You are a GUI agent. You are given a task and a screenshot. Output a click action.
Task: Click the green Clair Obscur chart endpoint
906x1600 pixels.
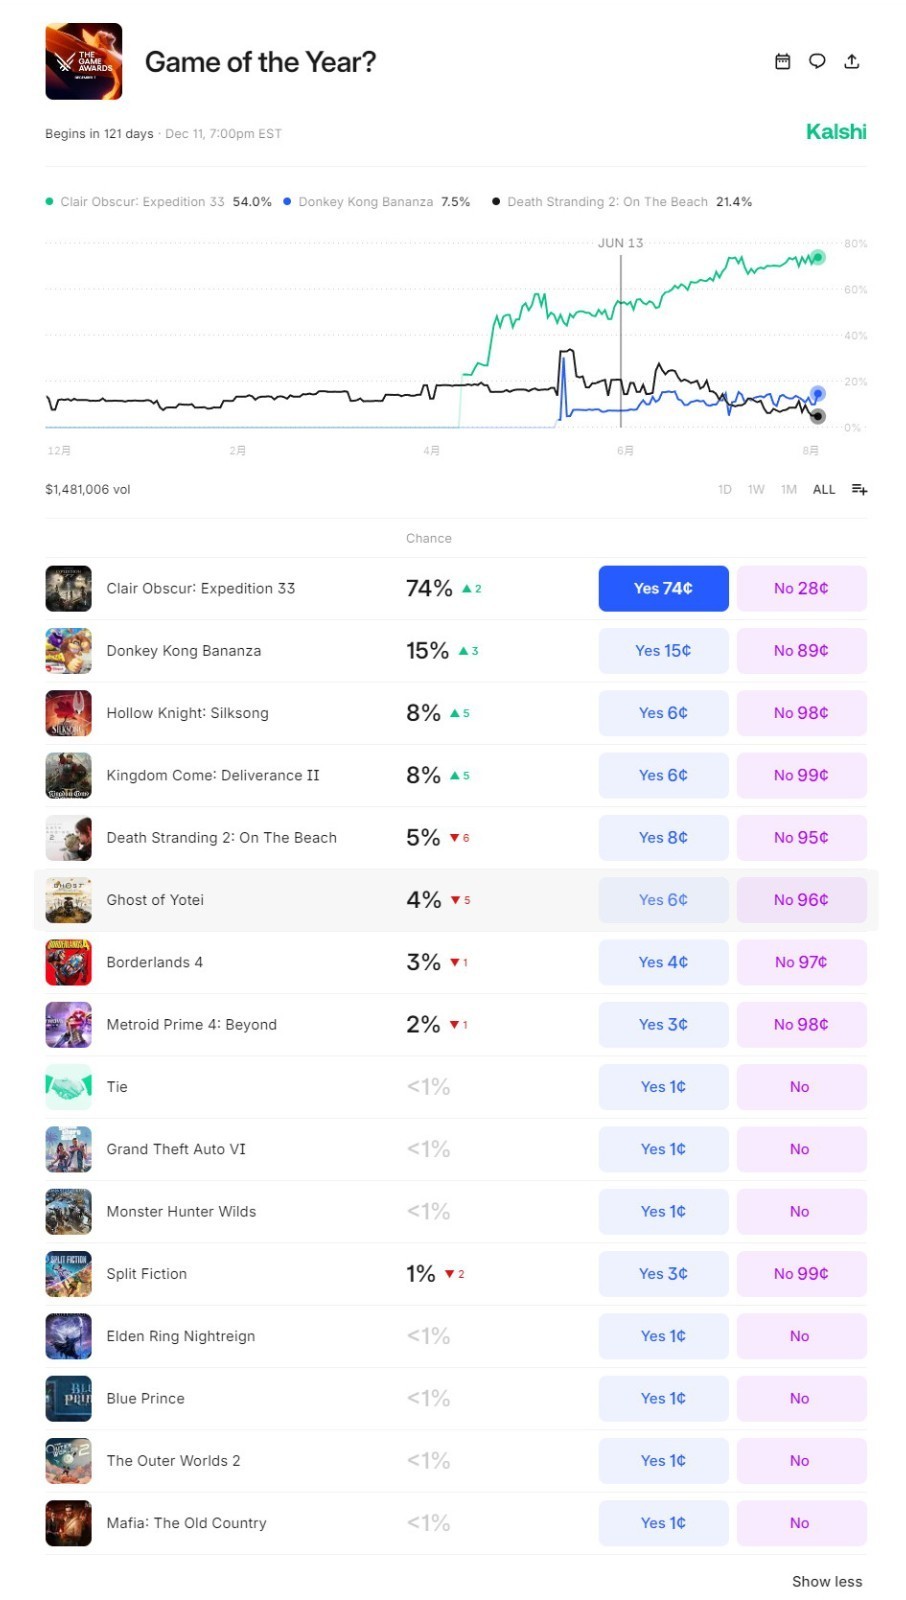(x=818, y=258)
